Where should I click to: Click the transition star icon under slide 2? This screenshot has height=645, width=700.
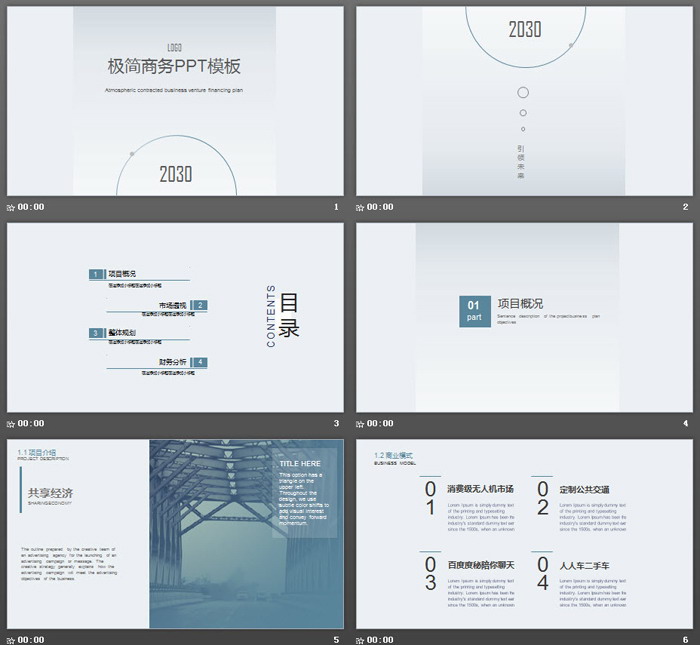[x=361, y=207]
